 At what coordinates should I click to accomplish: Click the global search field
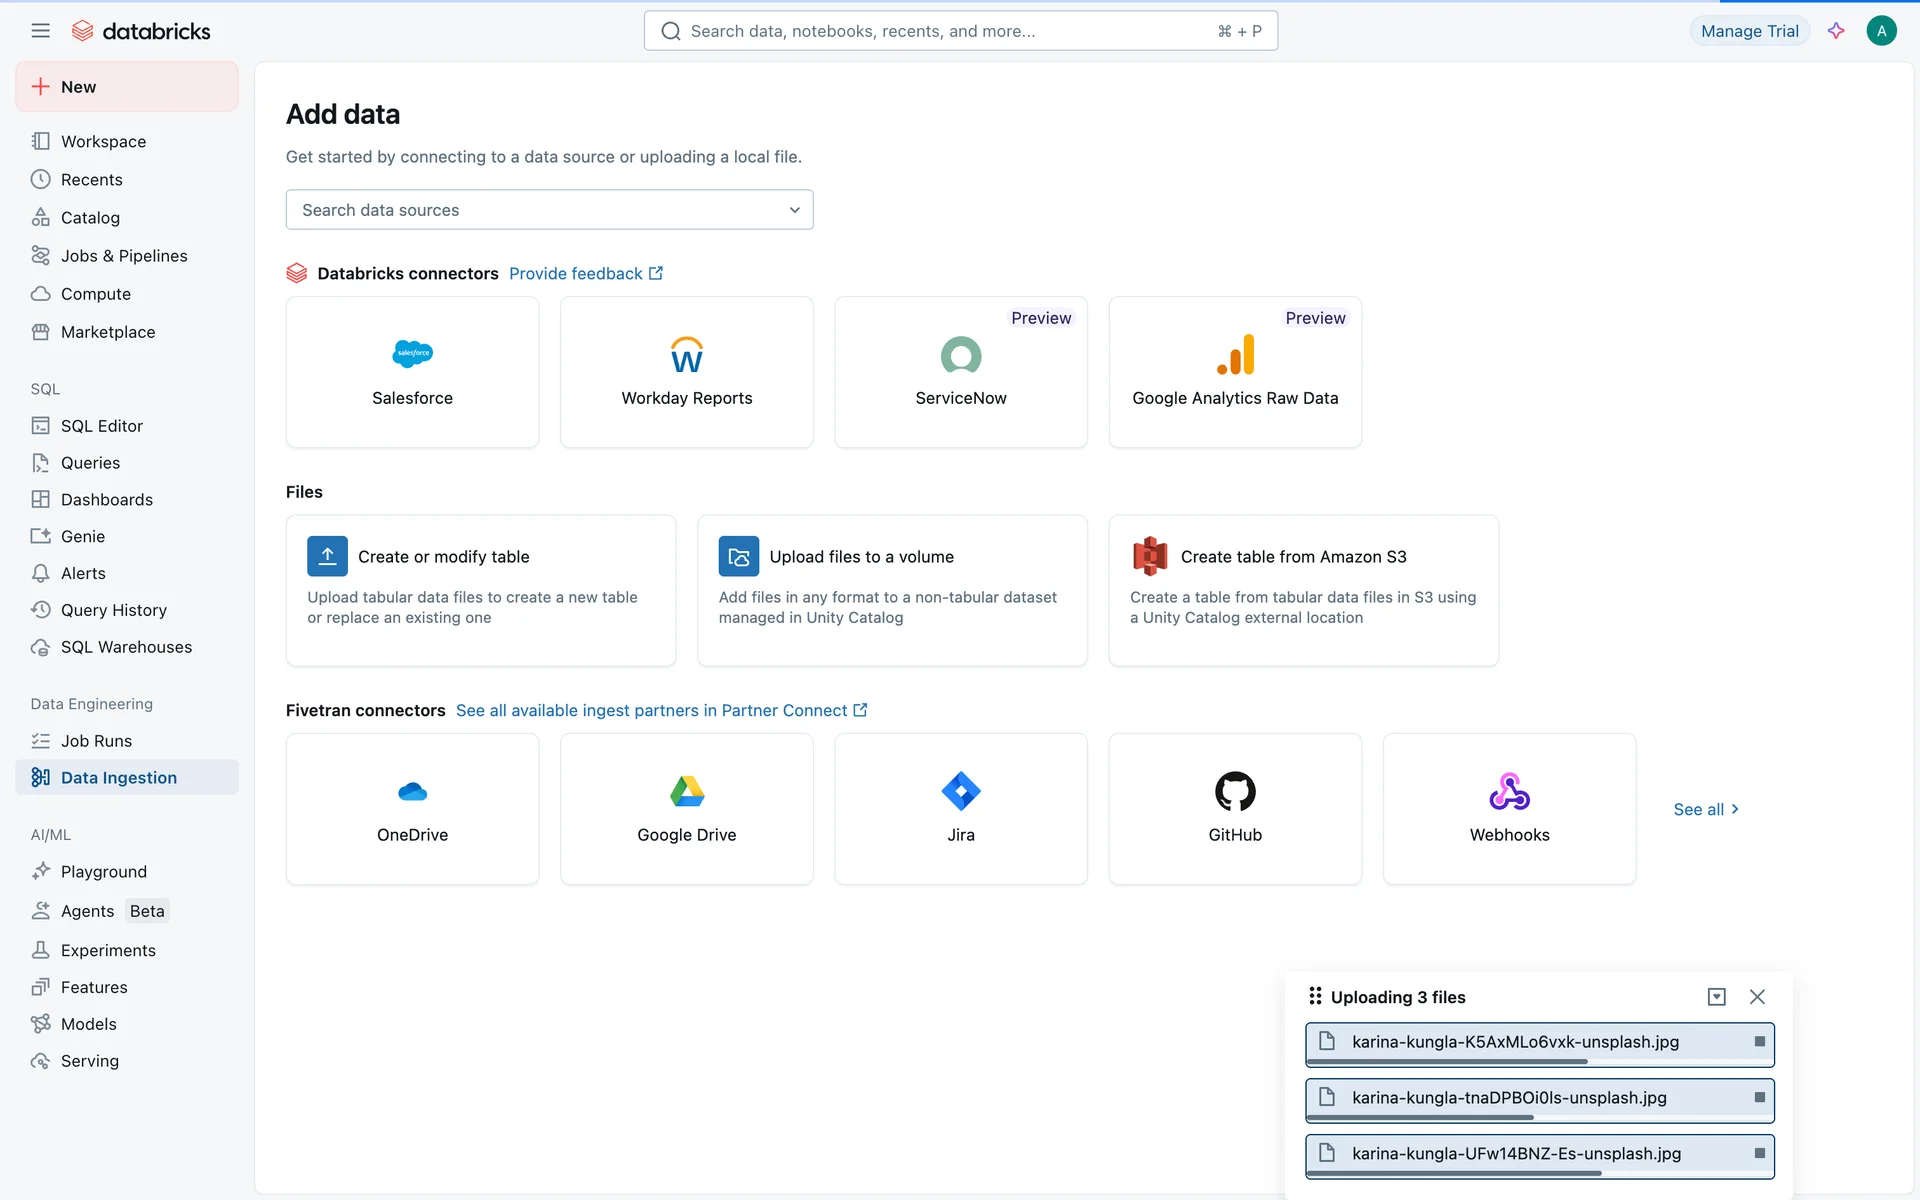pyautogui.click(x=960, y=31)
